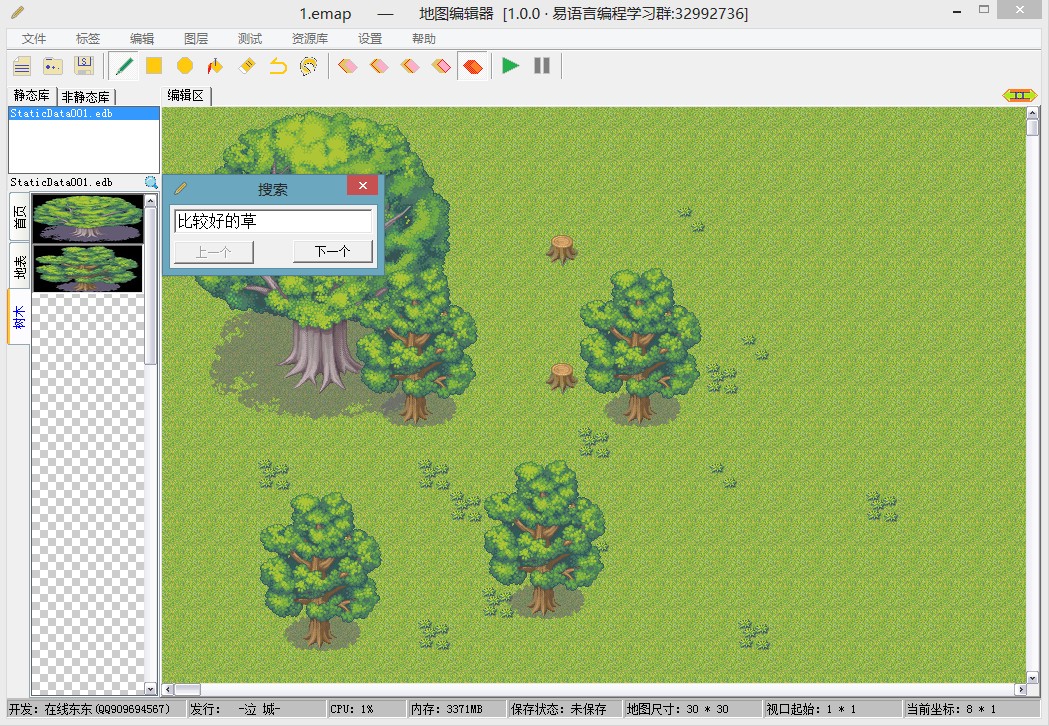Choose the paint bucket fill tool
The width and height of the screenshot is (1049, 726).
(x=215, y=66)
